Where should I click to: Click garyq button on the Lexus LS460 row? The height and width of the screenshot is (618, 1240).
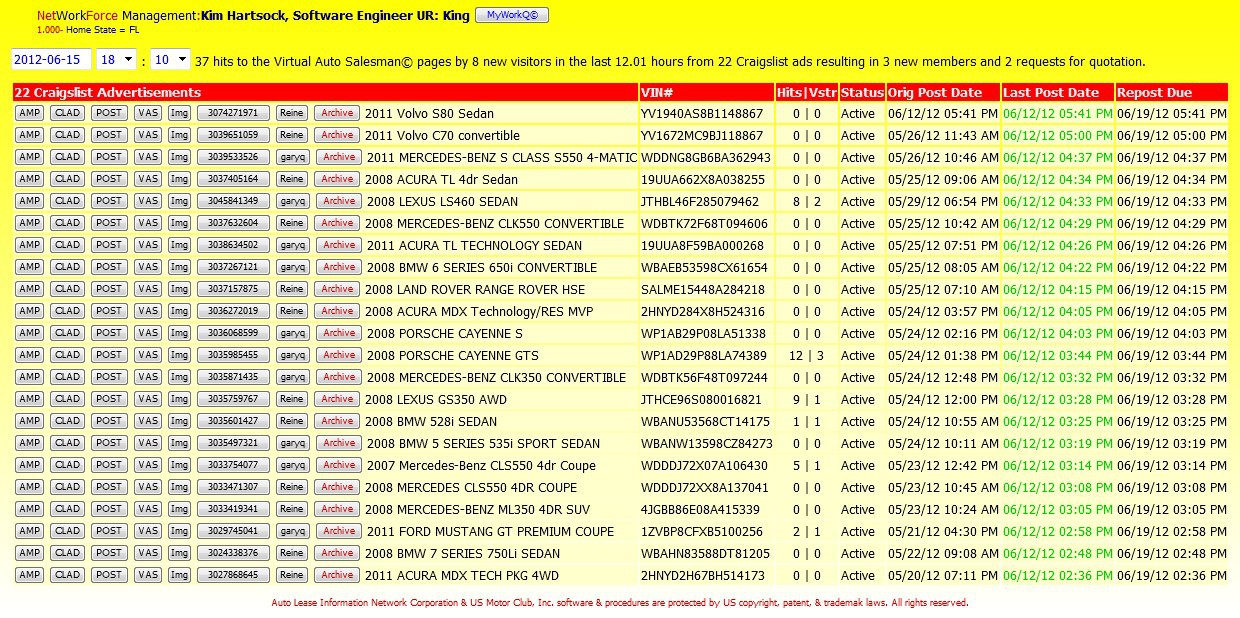pos(292,201)
